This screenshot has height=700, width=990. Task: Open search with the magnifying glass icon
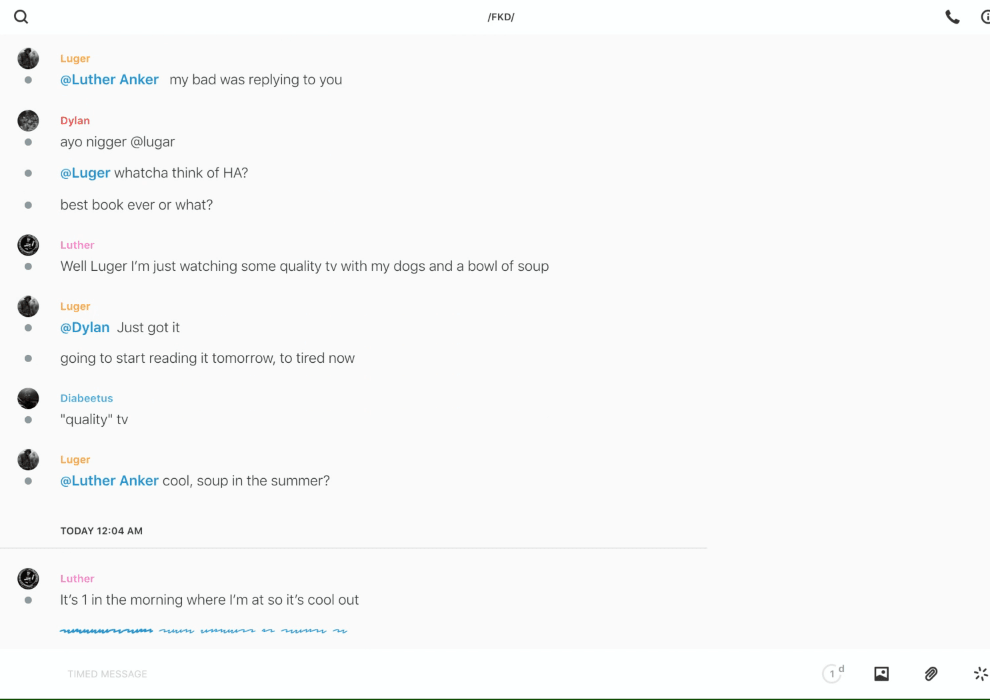pyautogui.click(x=21, y=17)
